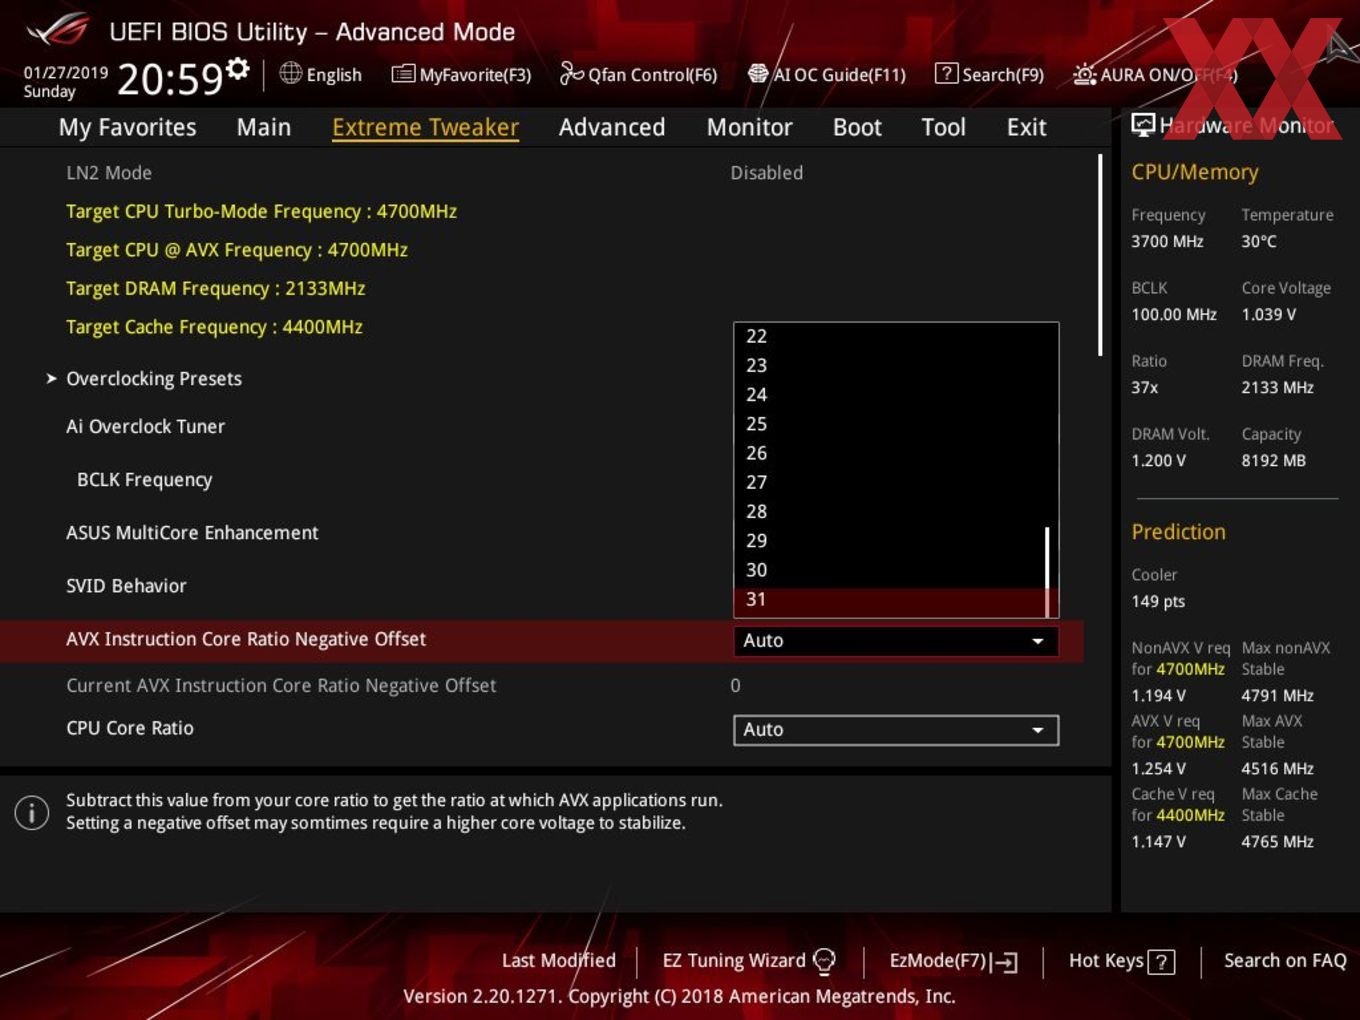Select value 22 in the dropdown list
Screen dimensions: 1360x1020
(x=889, y=337)
